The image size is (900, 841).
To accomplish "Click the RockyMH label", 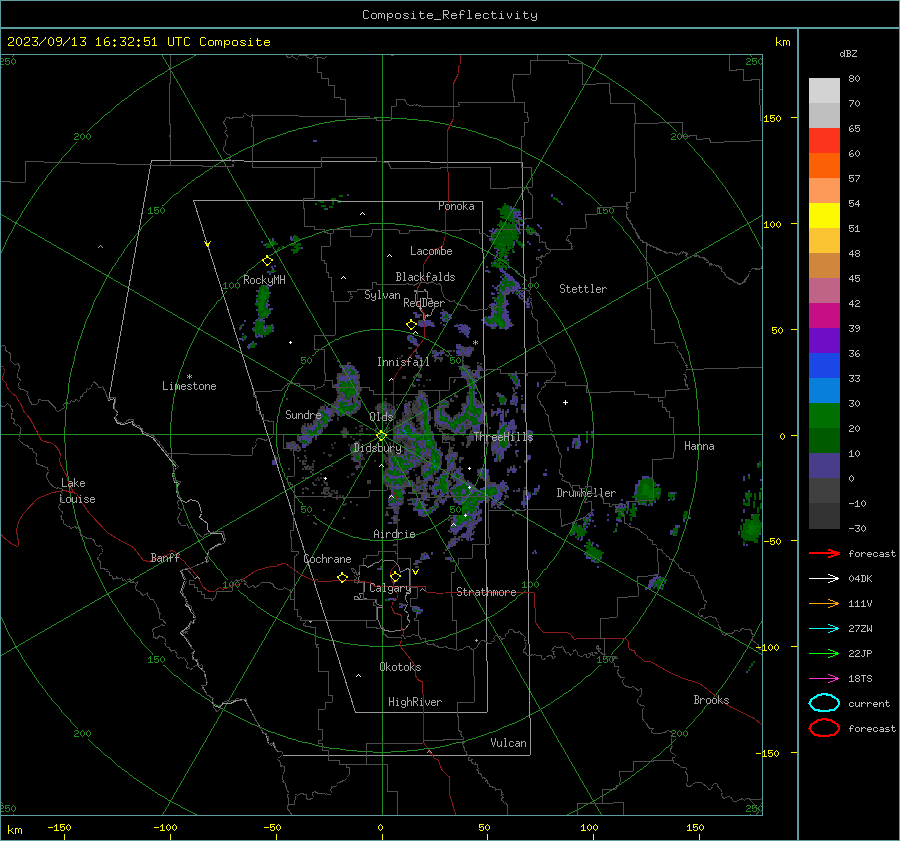I will coord(264,280).
